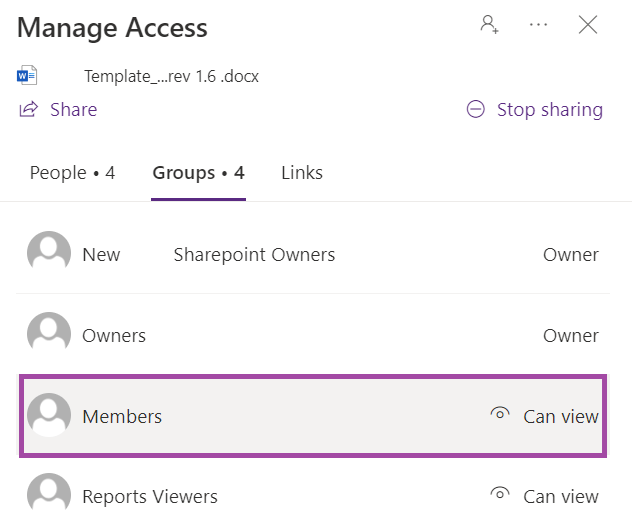This screenshot has height=522, width=633.
Task: Click the Owners group avatar icon
Action: [49, 334]
